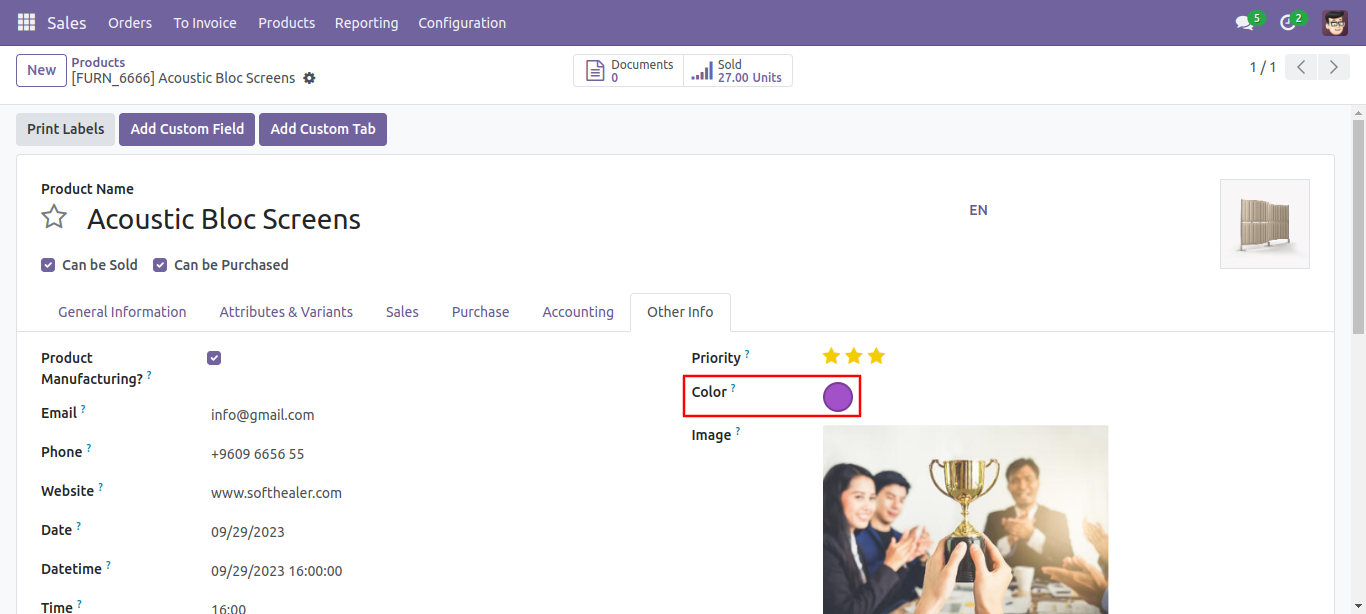This screenshot has height=614, width=1366.
Task: Open the user avatar menu
Action: [x=1335, y=22]
